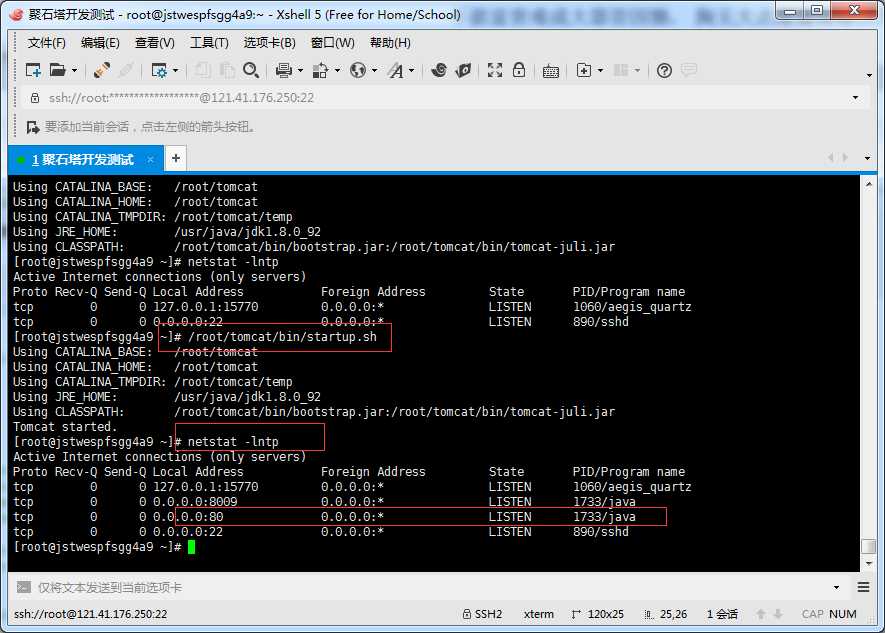Expand the compose bar target dropdown

[836, 587]
